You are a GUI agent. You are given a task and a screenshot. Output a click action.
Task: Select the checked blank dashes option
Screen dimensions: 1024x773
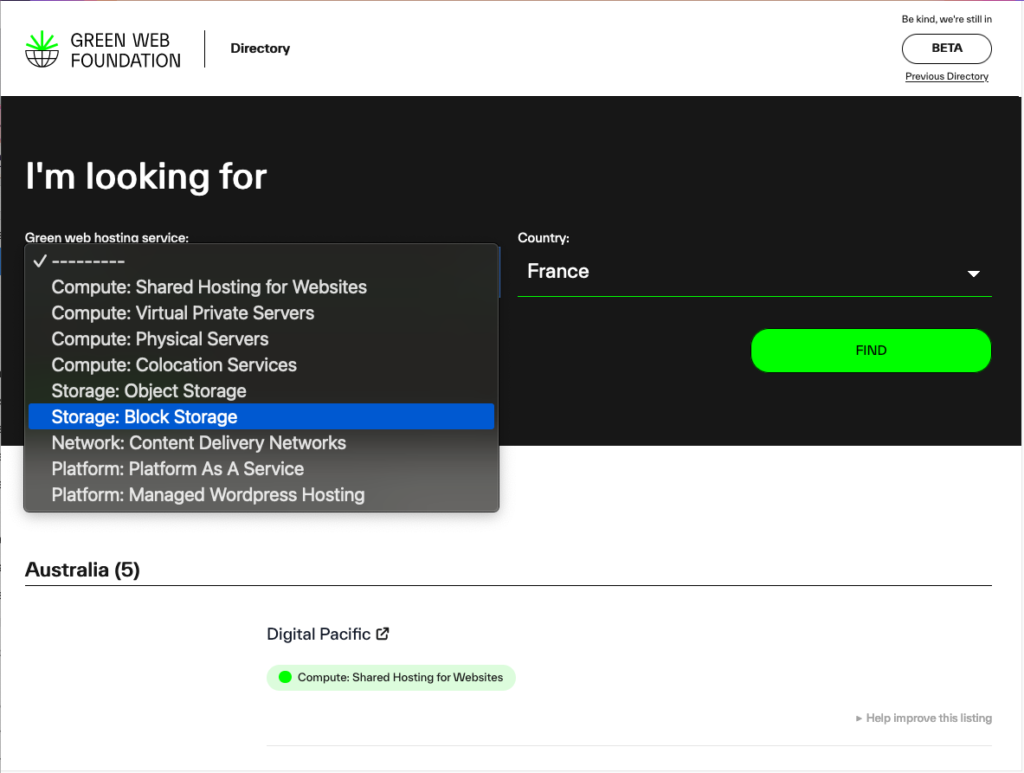(88, 261)
